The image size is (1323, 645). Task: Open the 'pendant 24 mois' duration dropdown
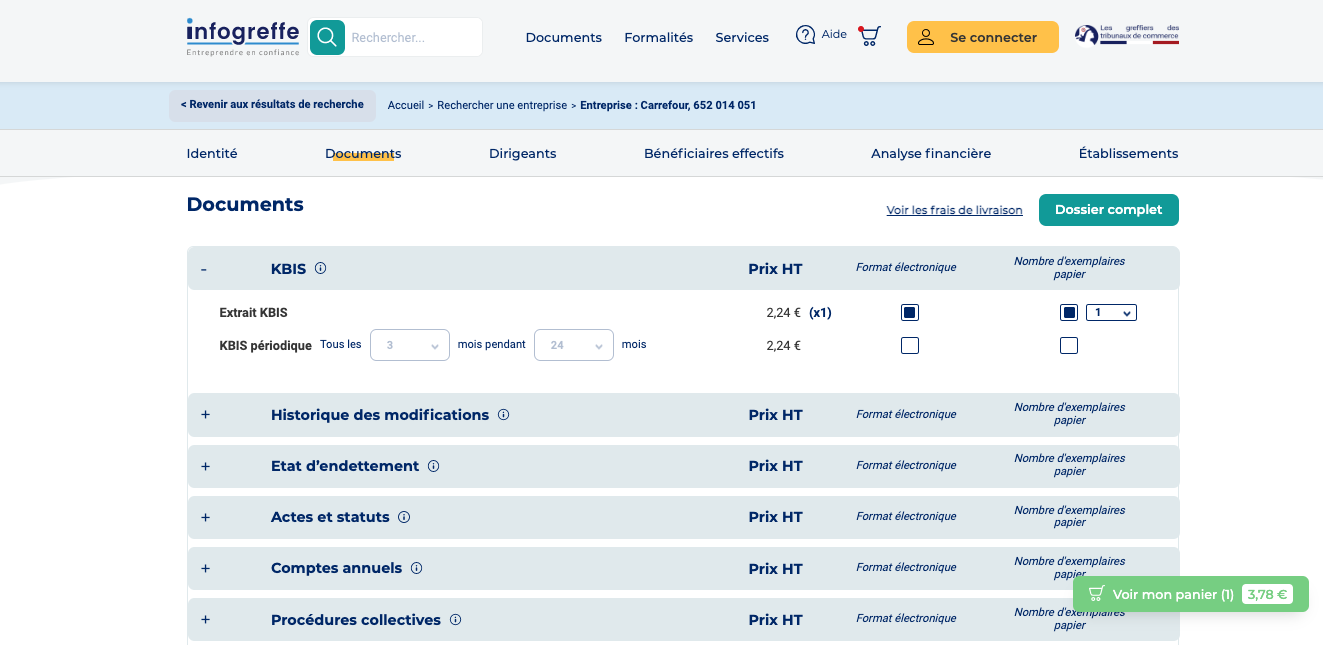click(x=574, y=345)
